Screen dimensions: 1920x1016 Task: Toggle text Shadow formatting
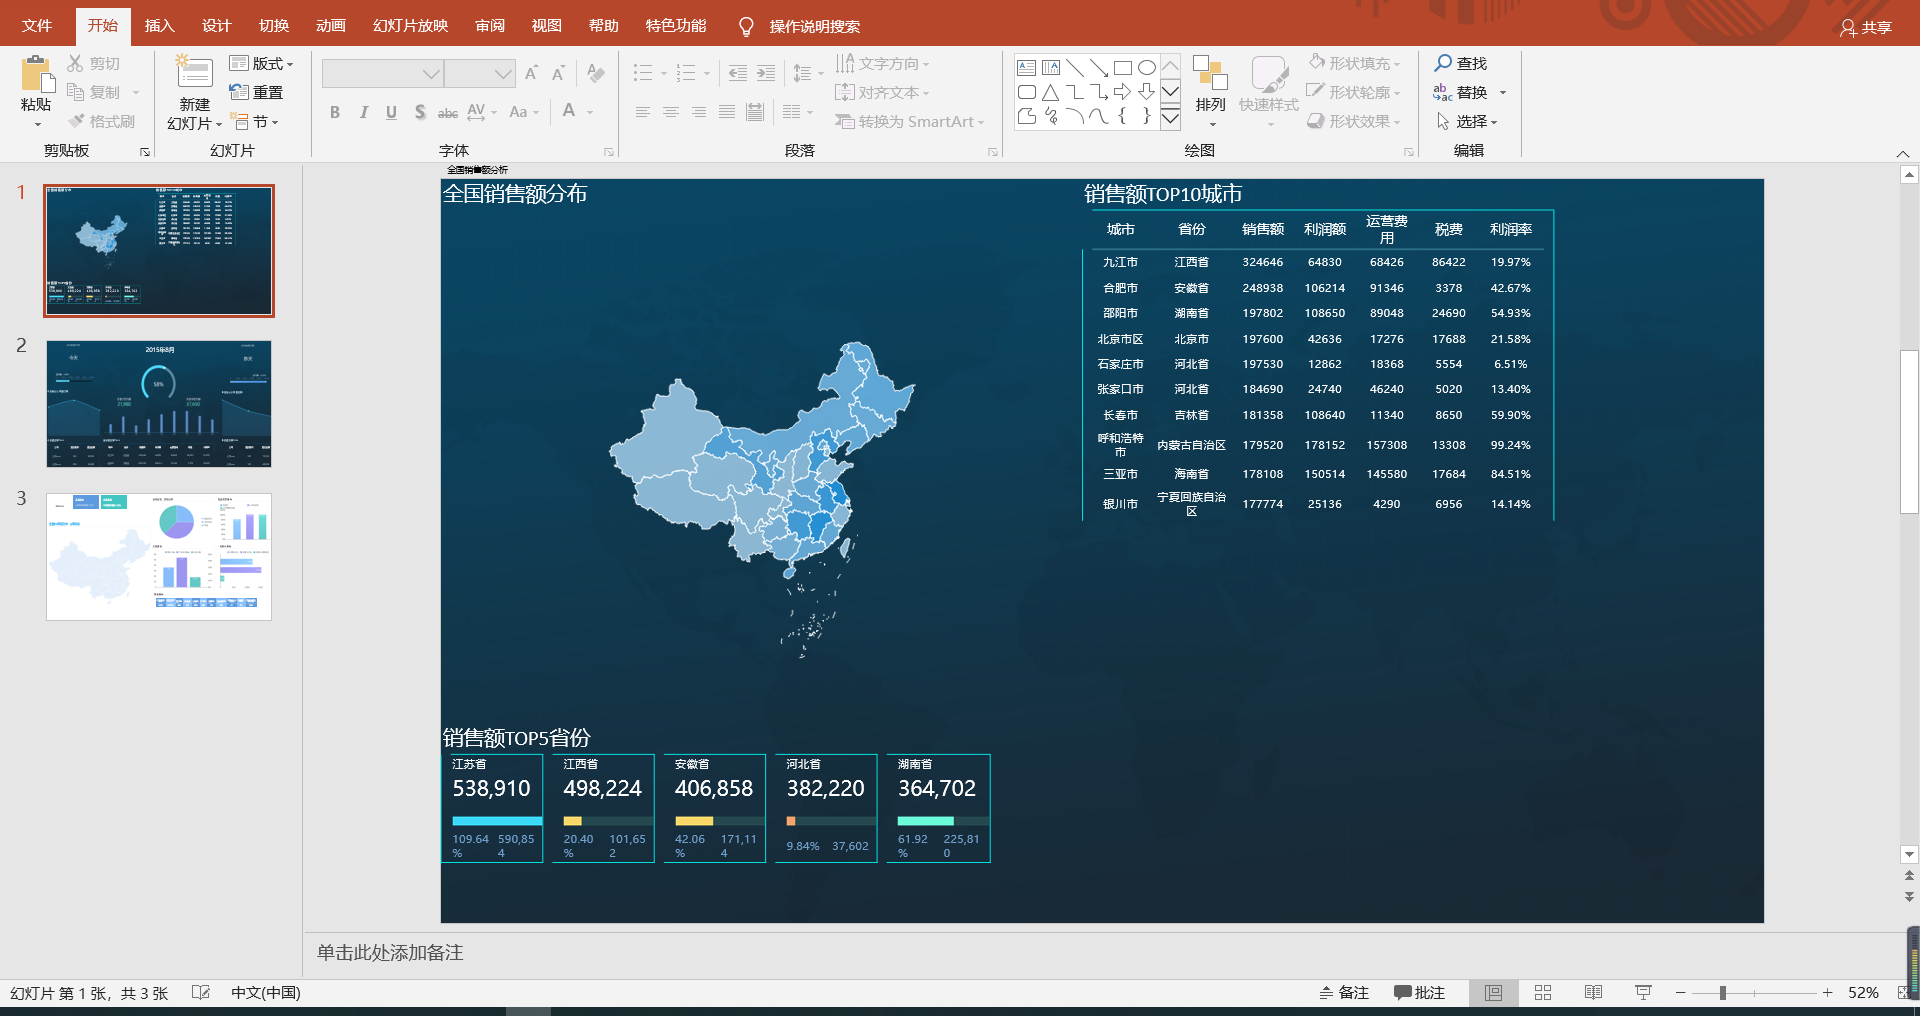pyautogui.click(x=420, y=112)
